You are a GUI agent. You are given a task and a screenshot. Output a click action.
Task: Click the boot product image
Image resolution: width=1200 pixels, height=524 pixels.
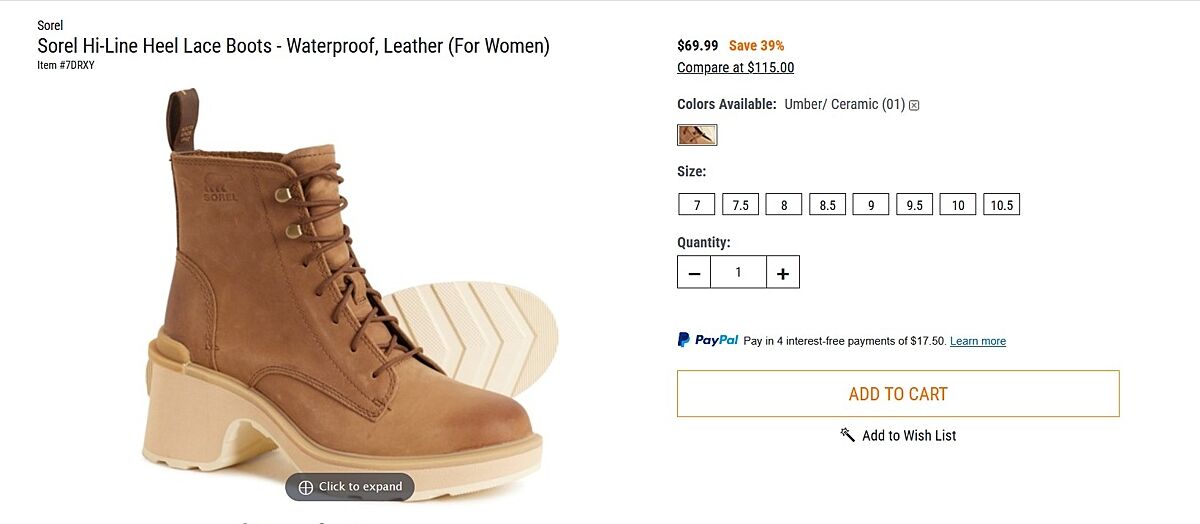point(340,290)
